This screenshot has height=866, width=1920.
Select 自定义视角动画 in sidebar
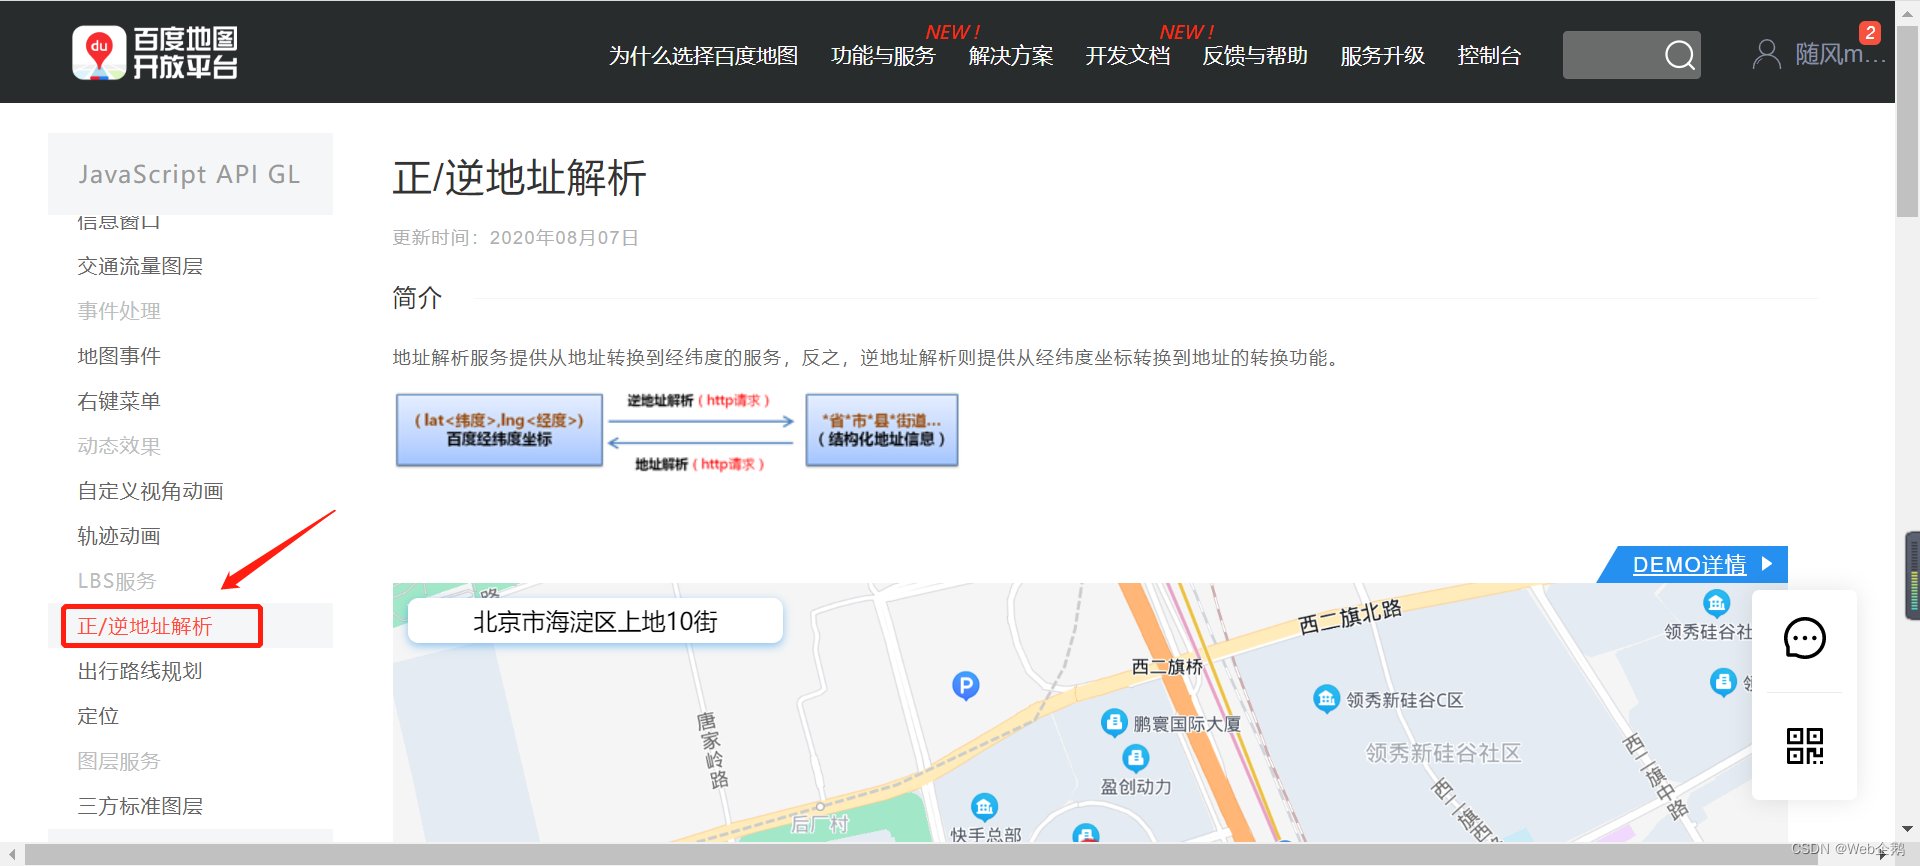(150, 491)
